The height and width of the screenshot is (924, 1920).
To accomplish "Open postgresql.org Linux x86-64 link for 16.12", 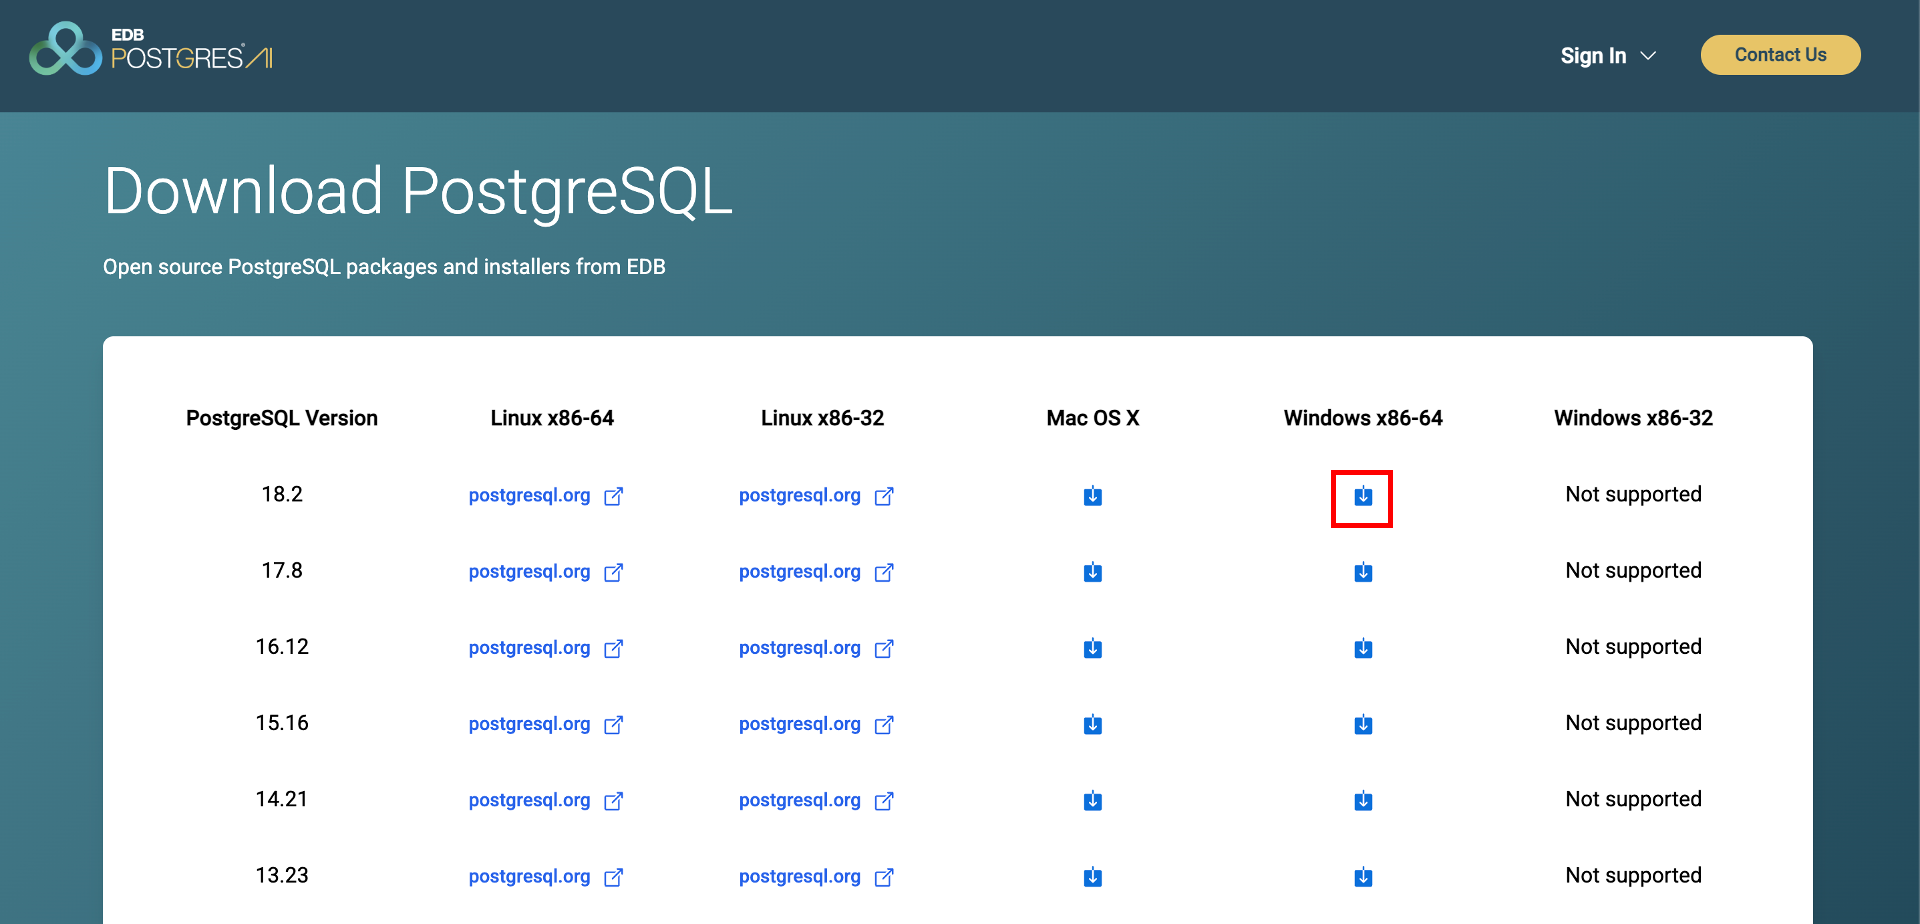I will pos(546,648).
